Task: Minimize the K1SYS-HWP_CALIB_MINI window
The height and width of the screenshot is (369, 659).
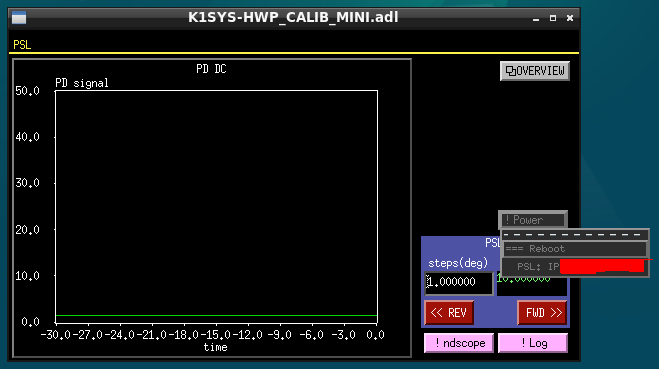Action: [535, 18]
